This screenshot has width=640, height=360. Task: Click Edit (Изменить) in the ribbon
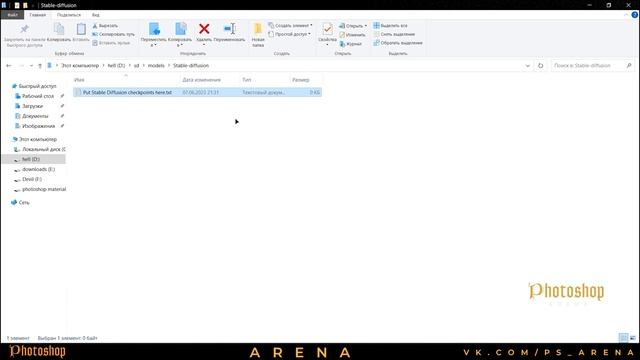pos(352,35)
